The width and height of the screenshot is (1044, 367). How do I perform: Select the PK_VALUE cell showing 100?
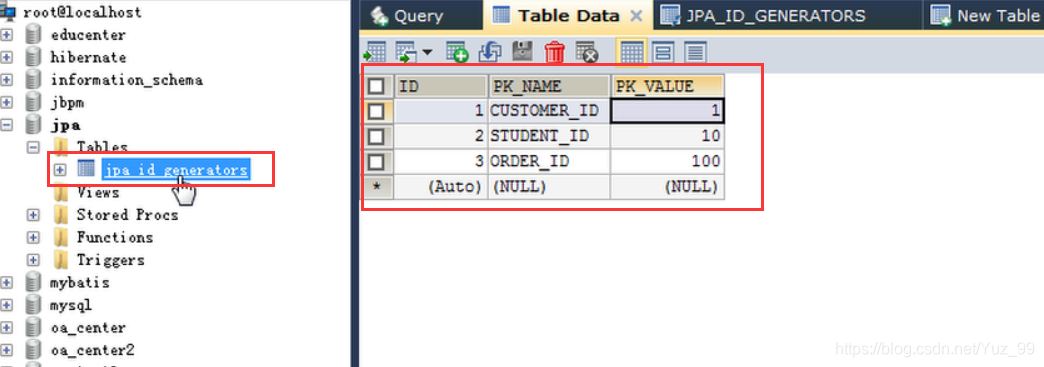coord(667,161)
